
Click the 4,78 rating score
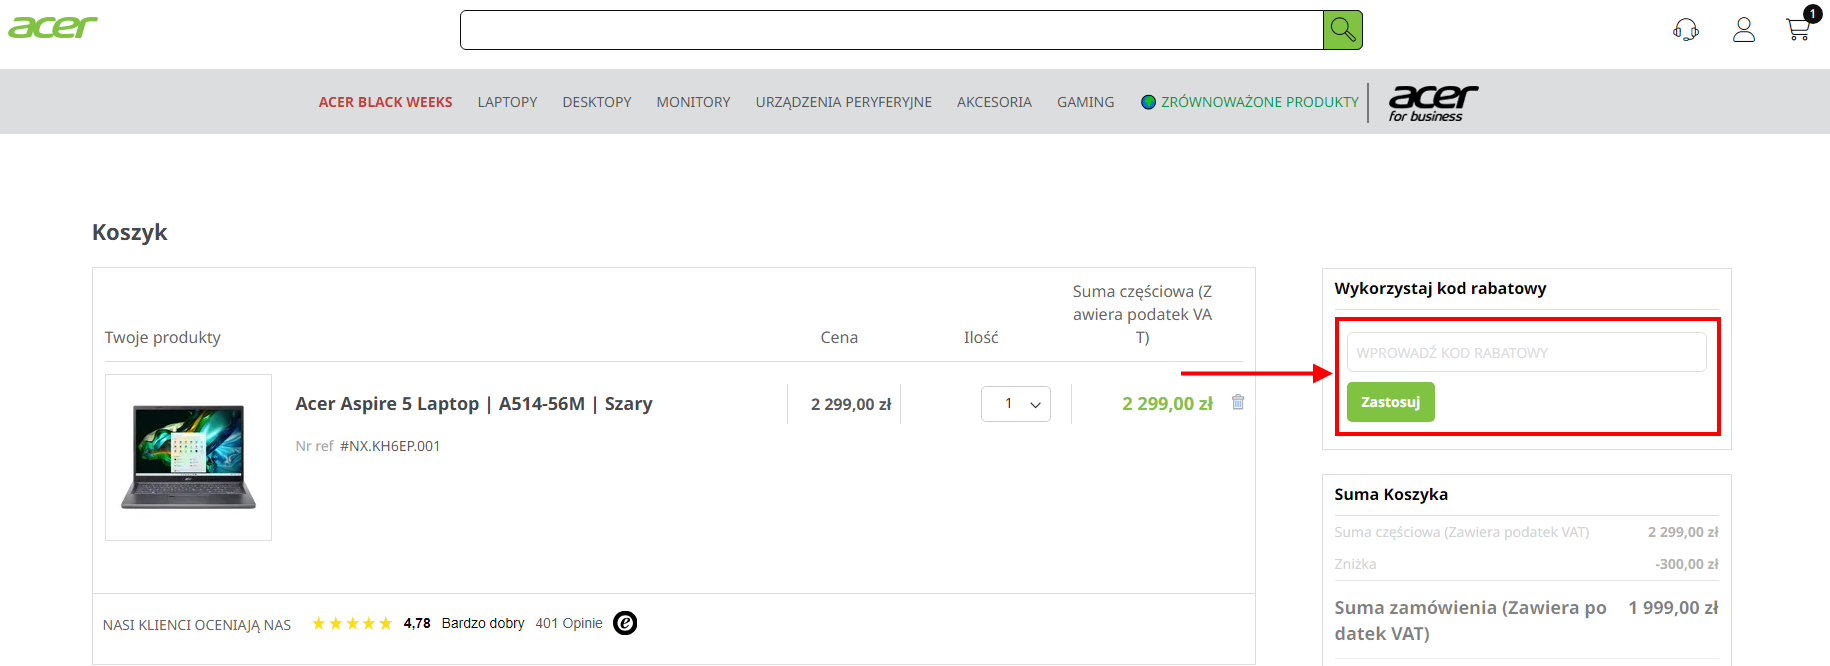[417, 623]
